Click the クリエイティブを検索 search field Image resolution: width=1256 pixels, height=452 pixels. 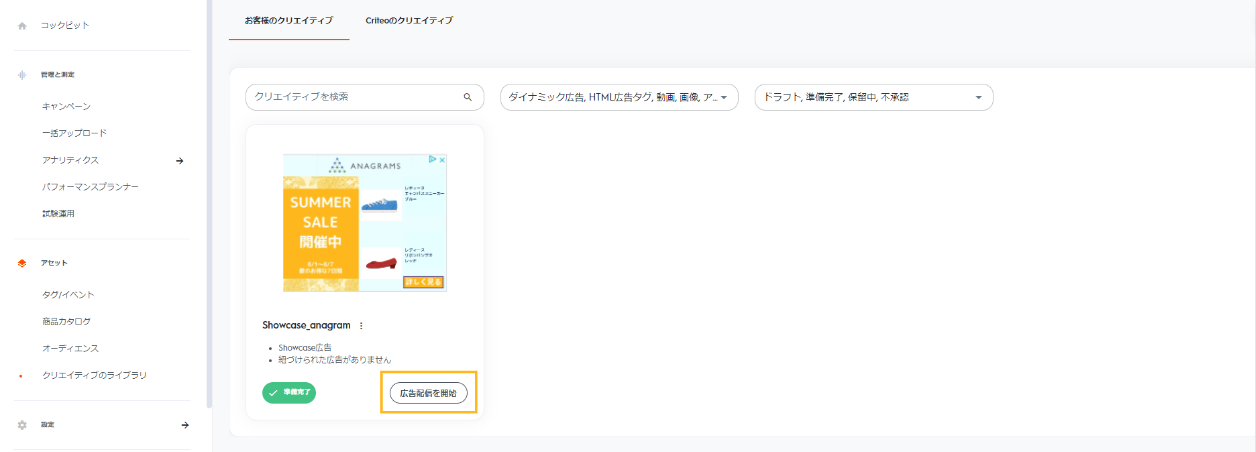[x=350, y=98]
